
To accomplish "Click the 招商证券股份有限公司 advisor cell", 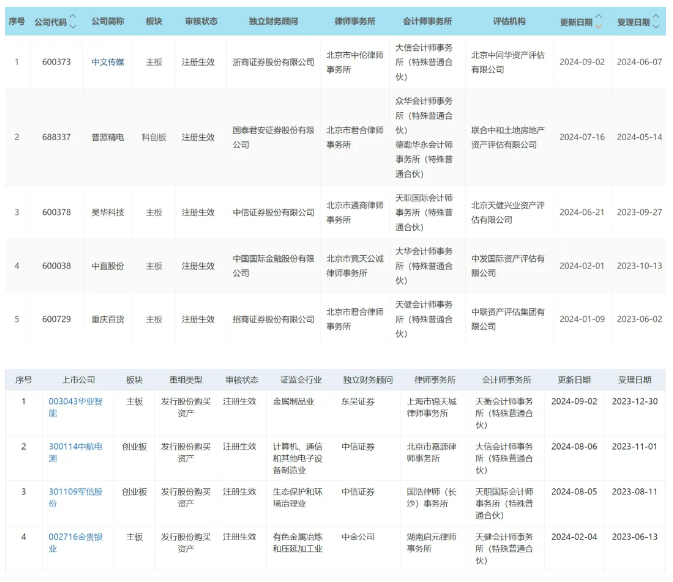I will point(273,319).
